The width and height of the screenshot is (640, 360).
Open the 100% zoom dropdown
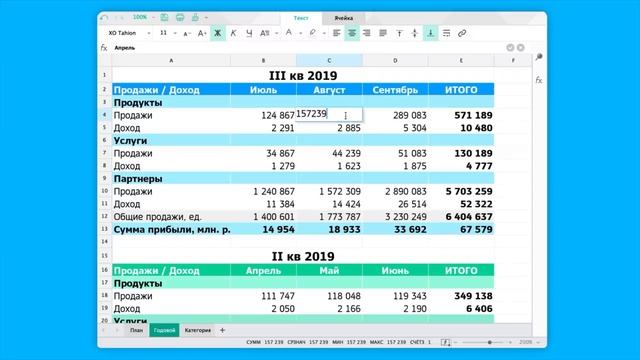tap(153, 18)
